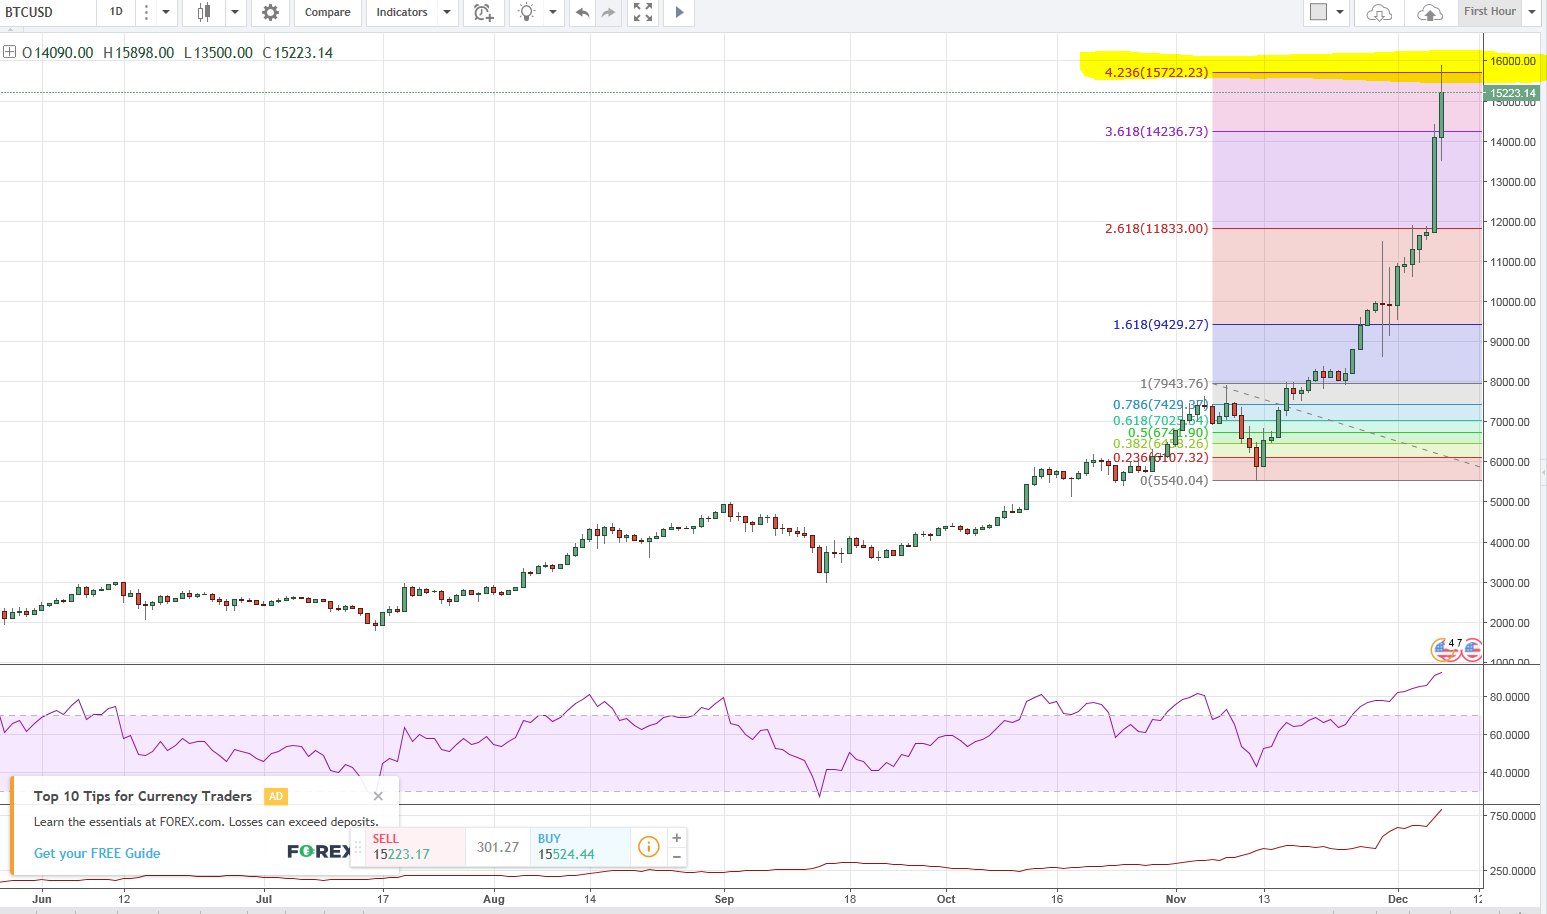The height and width of the screenshot is (914, 1547).
Task: Click the BUY 15524.44 button
Action: 581,847
